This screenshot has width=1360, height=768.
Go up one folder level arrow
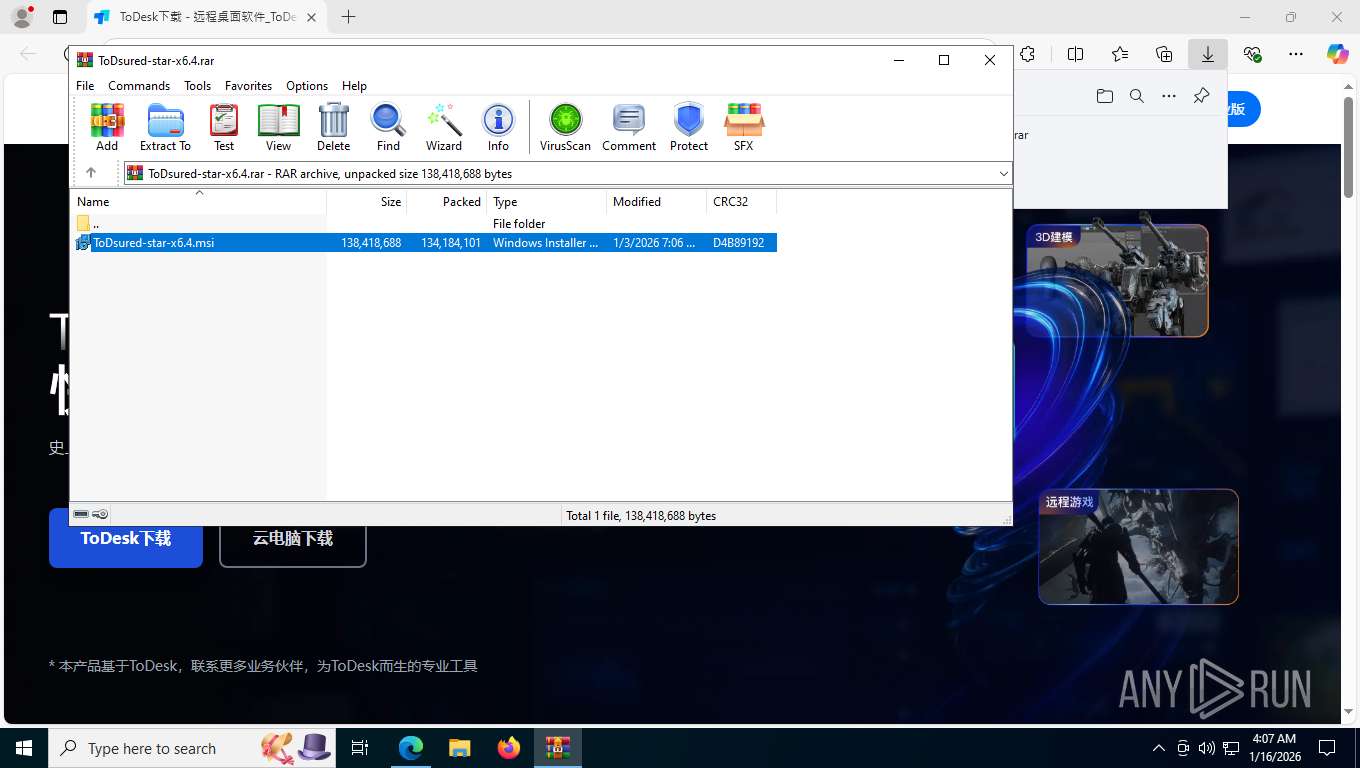point(91,173)
